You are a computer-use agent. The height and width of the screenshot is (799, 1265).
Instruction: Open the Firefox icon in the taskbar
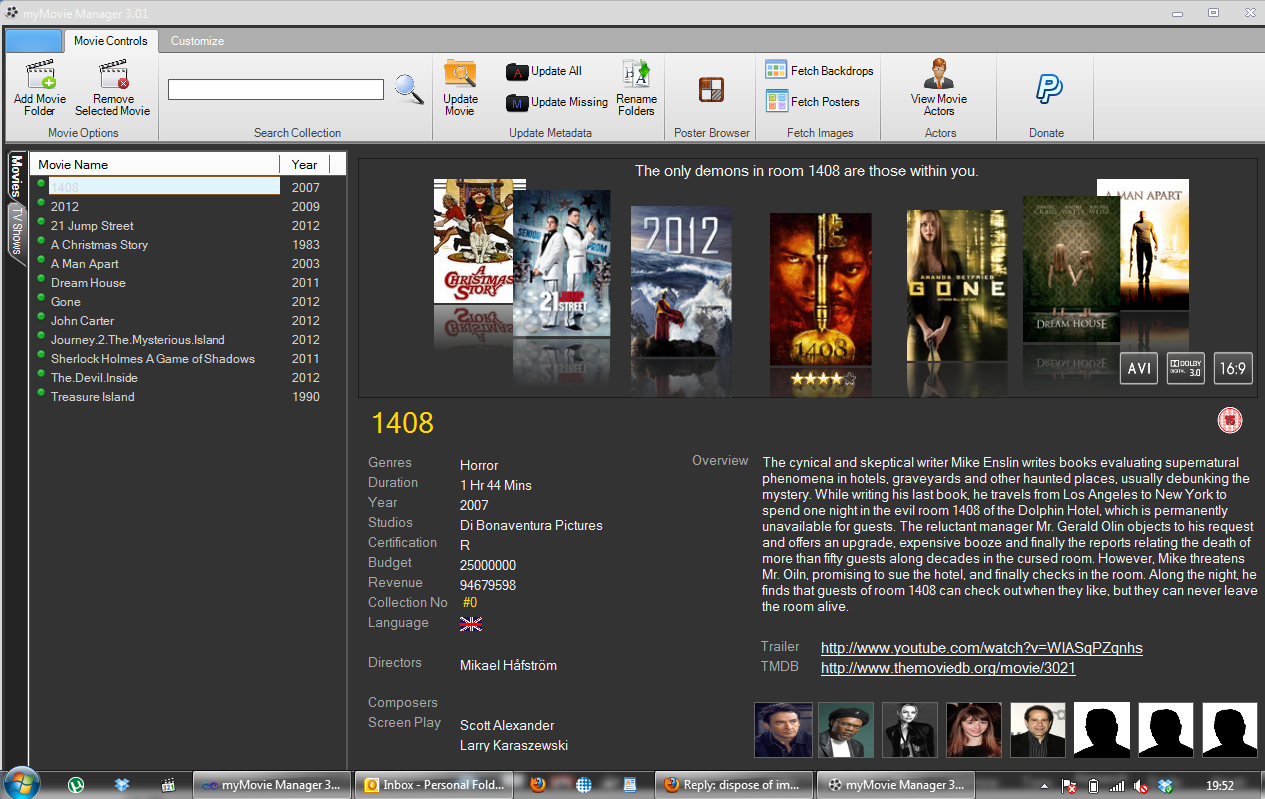(x=538, y=785)
